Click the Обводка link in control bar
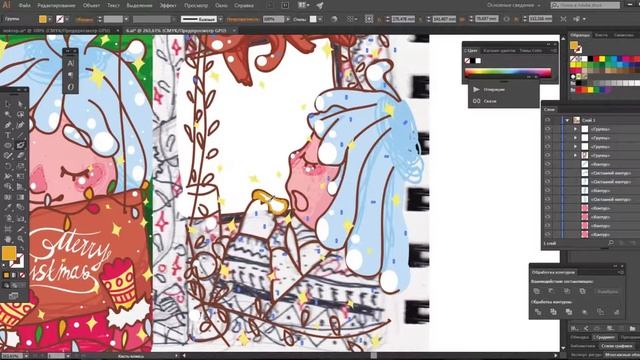 tap(84, 19)
